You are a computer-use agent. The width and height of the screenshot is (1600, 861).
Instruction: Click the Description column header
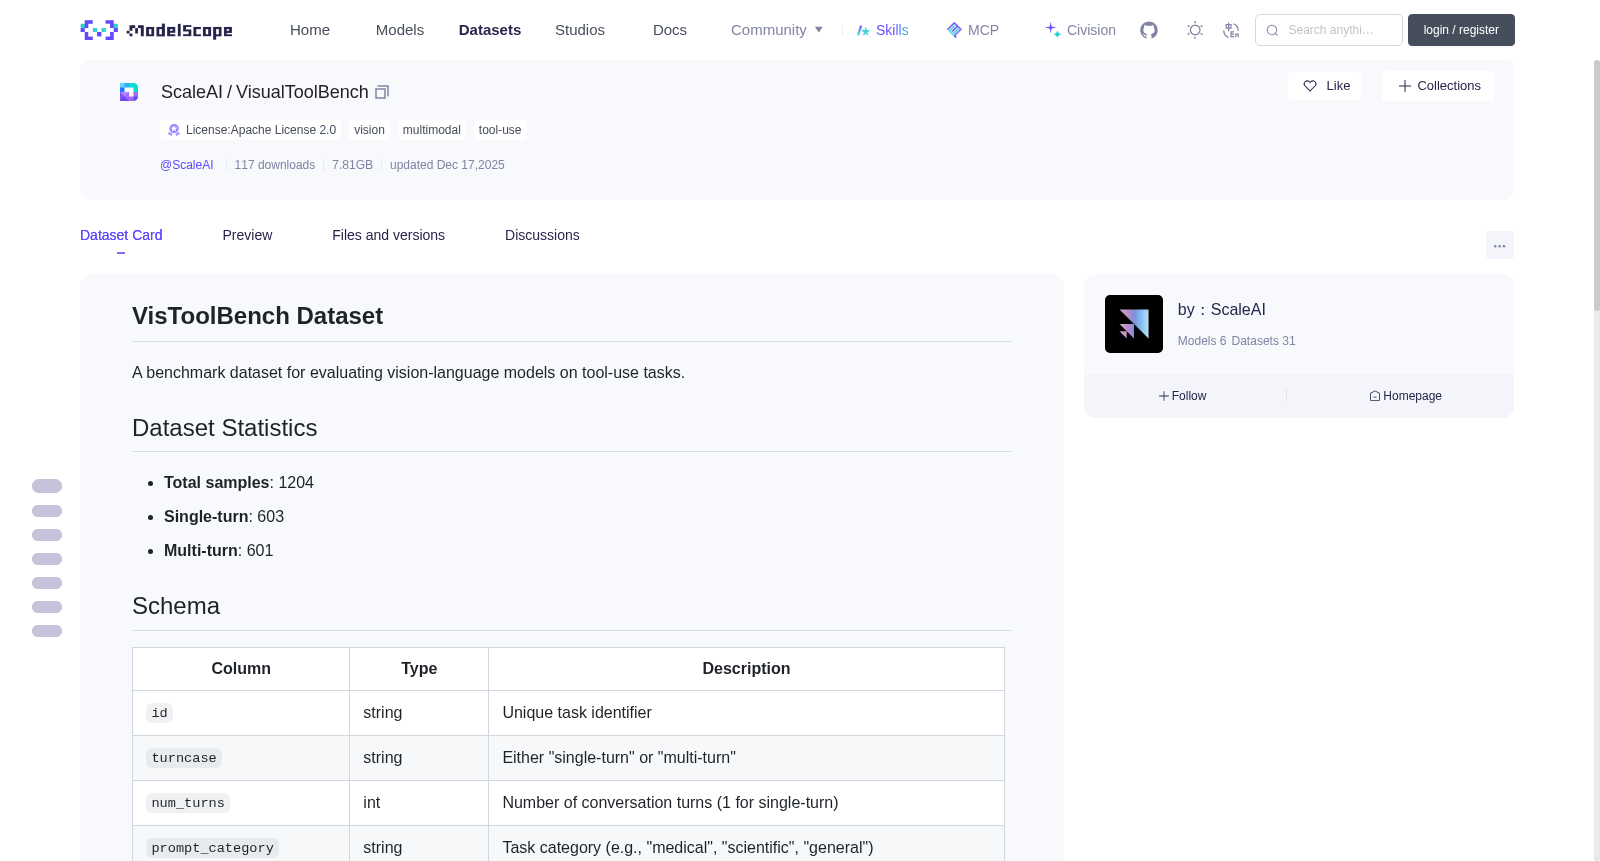746,669
